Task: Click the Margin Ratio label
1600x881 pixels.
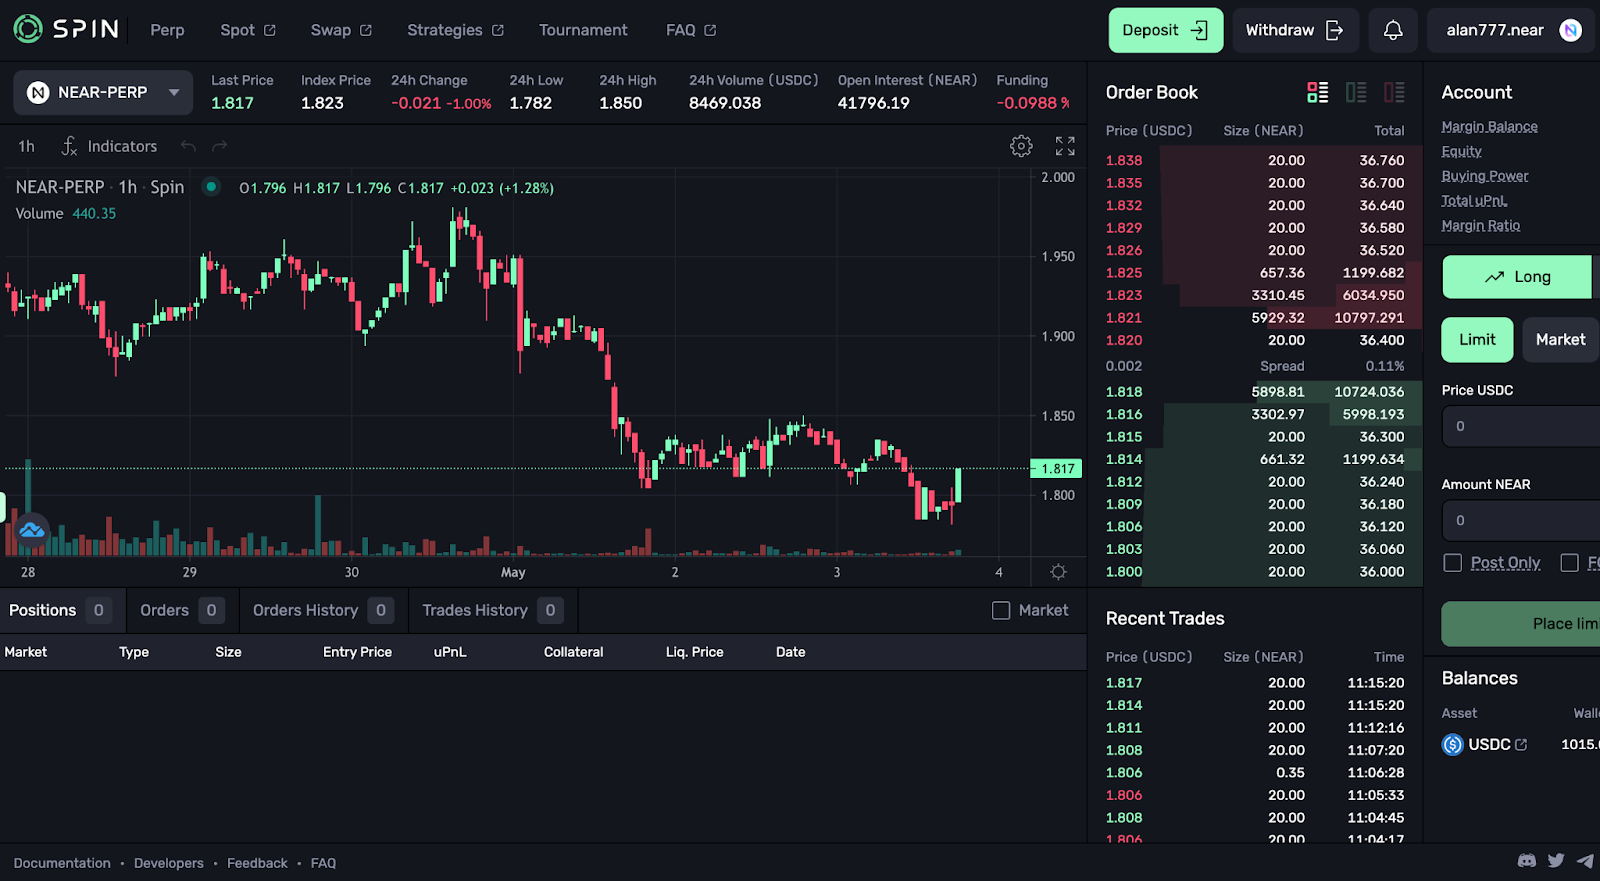Action: click(x=1480, y=226)
